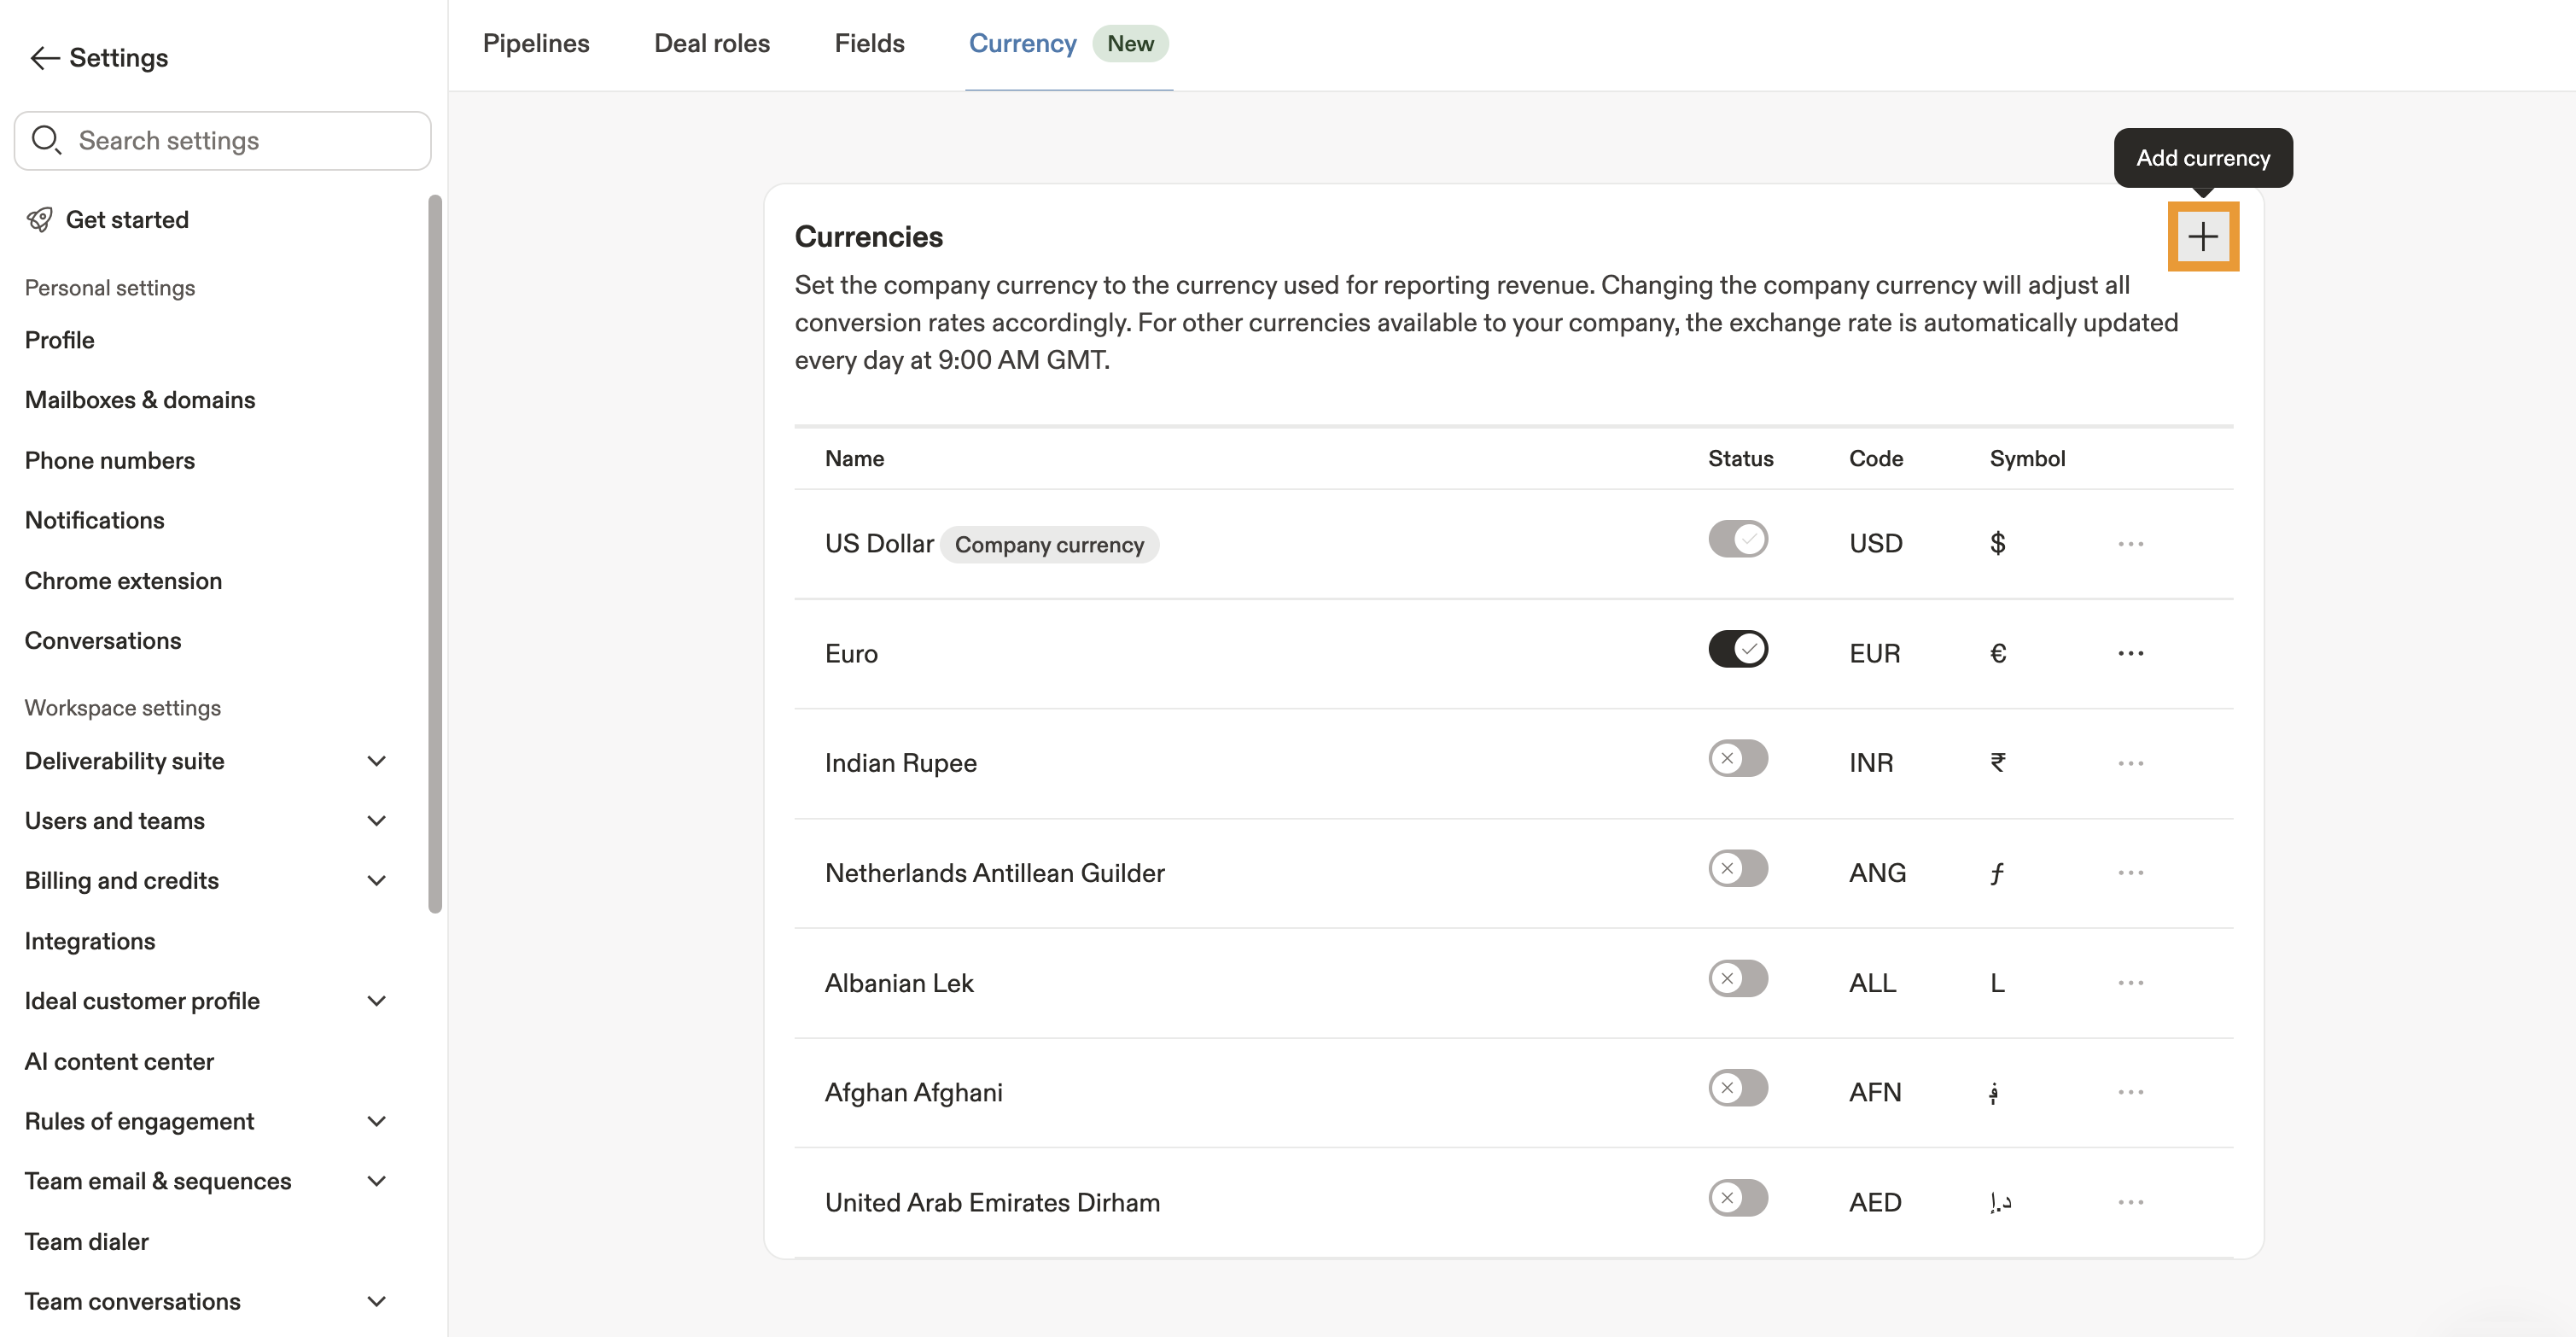Click the Get started rocket icon

(x=40, y=220)
